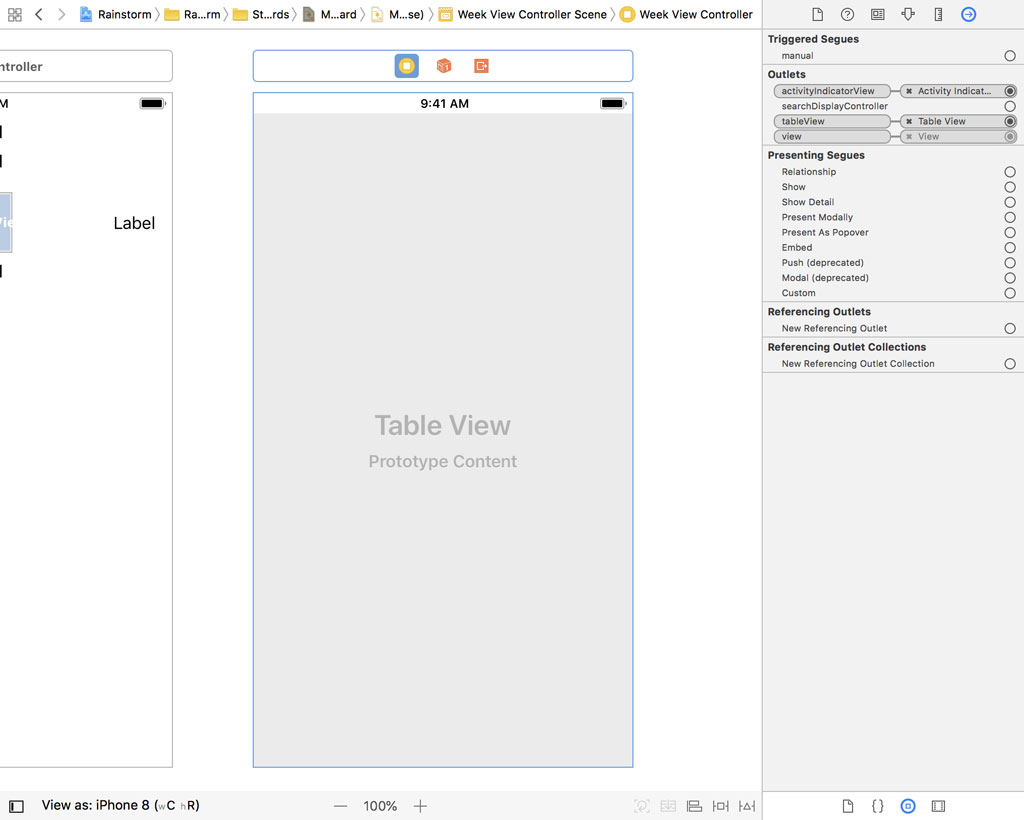The width and height of the screenshot is (1024, 820).
Task: Open the Size inspector
Action: coord(936,14)
